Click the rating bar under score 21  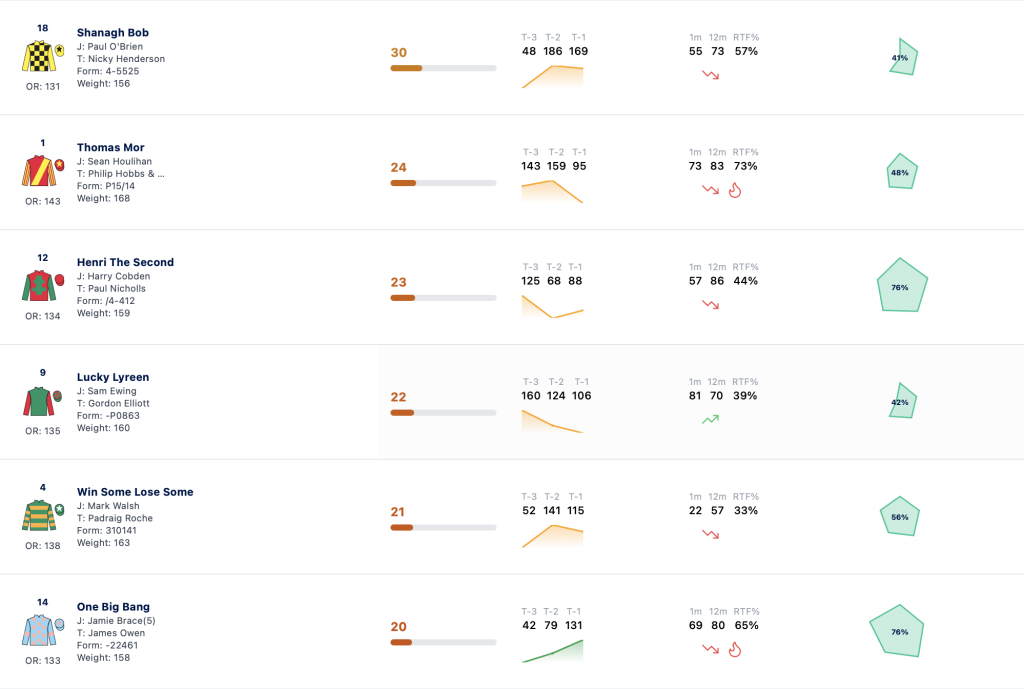click(443, 528)
